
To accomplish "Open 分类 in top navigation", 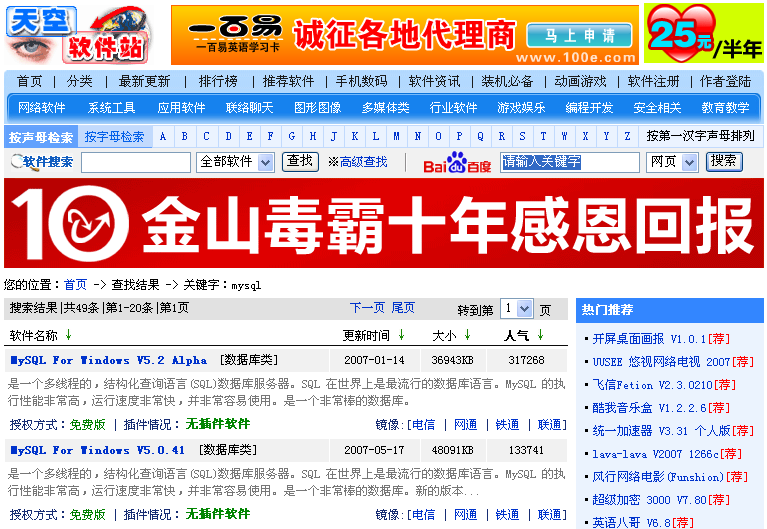I will 80,81.
